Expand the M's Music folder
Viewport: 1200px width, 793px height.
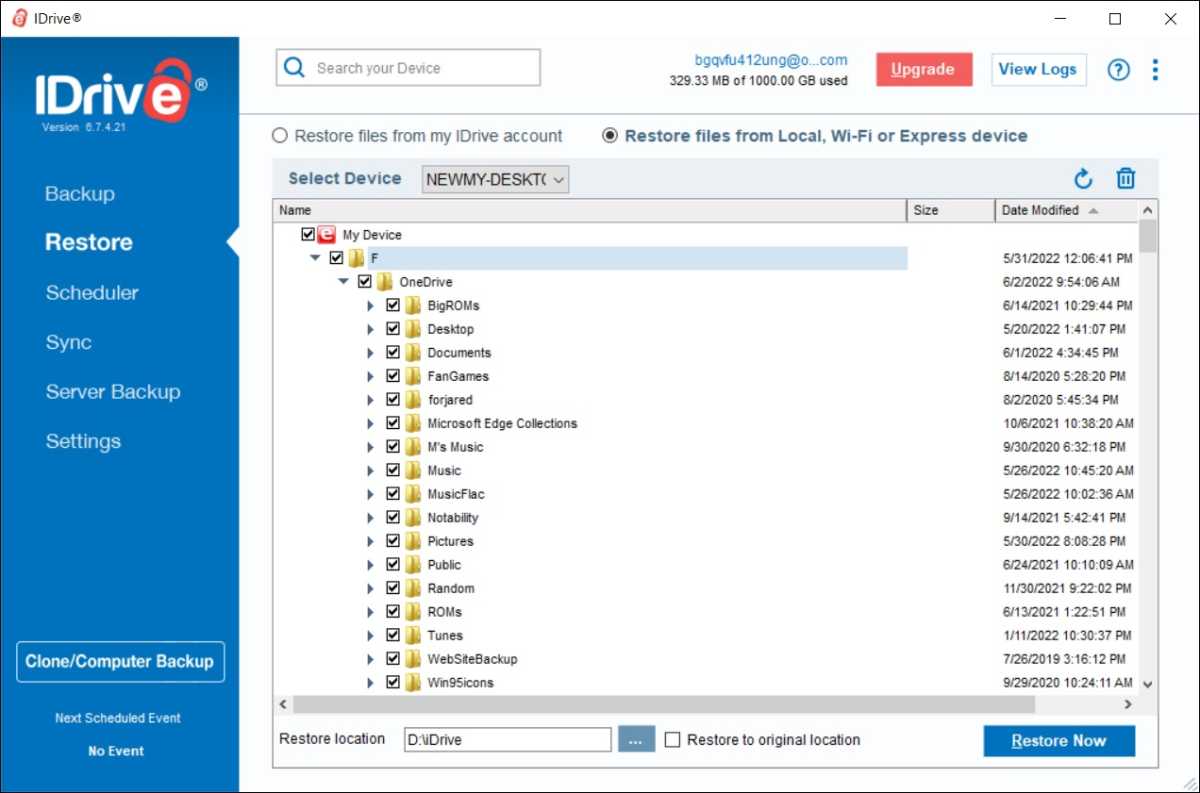click(x=372, y=447)
